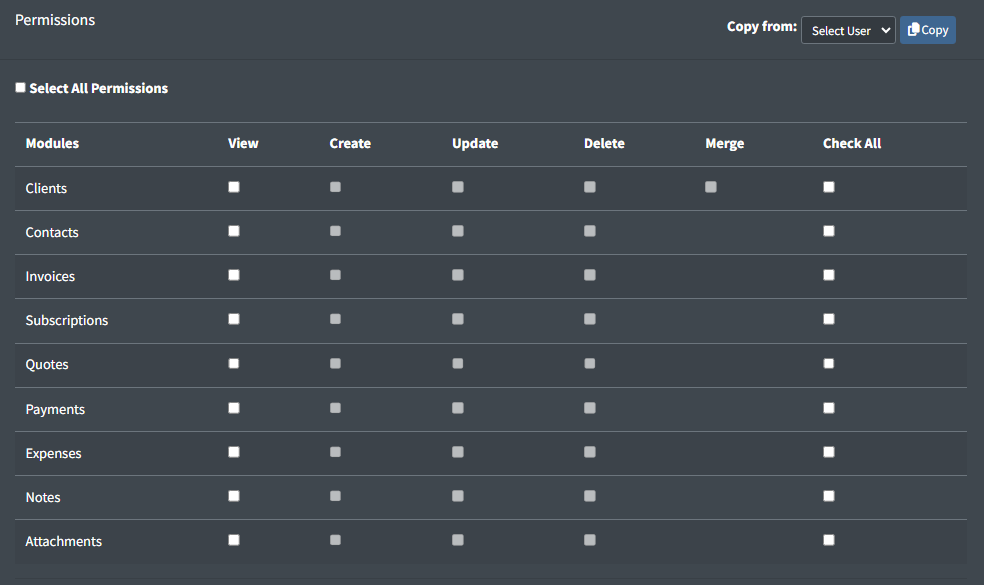Toggle Check All for Attachments row
Screen dimensions: 984x585
coord(828,539)
